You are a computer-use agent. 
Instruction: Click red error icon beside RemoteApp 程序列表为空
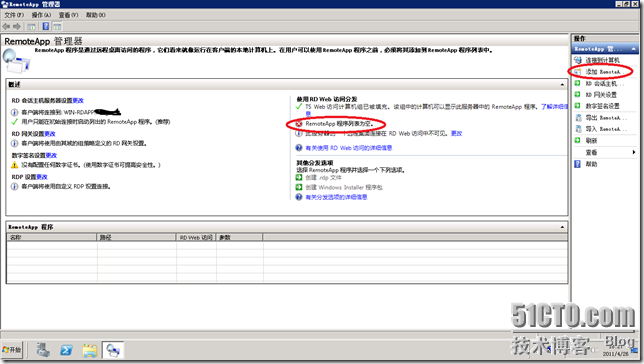point(299,124)
